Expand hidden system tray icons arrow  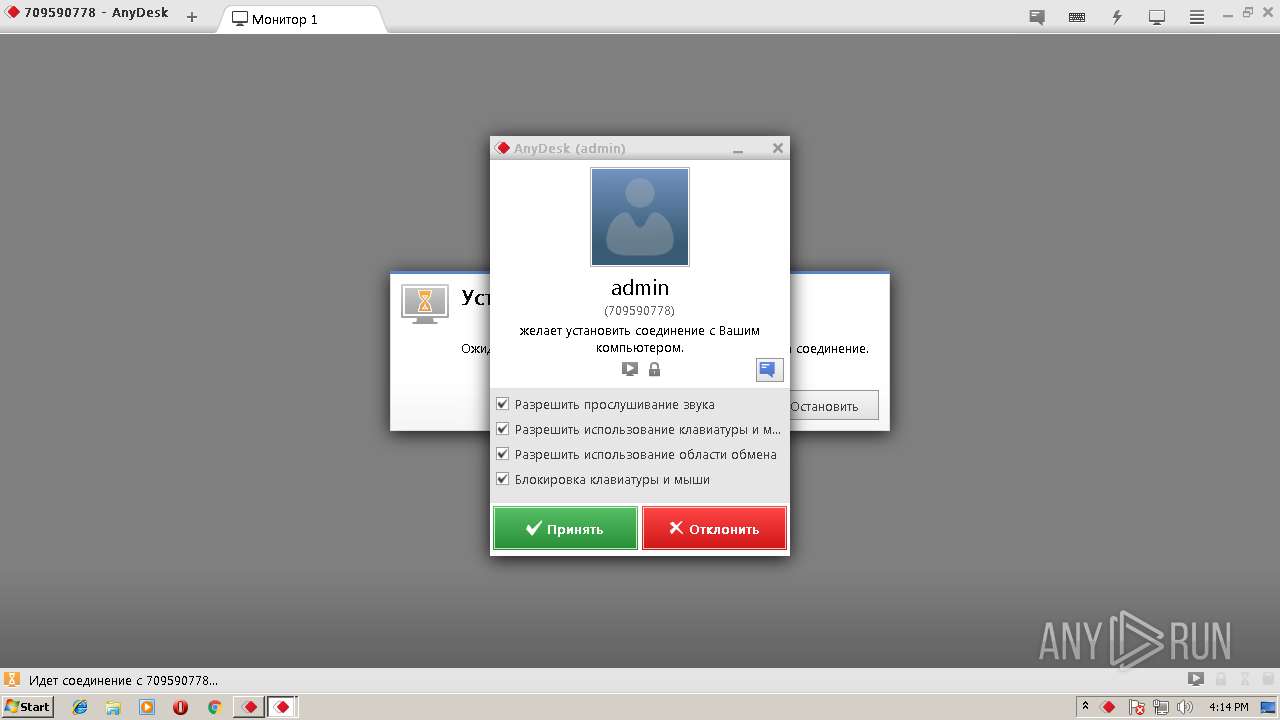point(1085,706)
